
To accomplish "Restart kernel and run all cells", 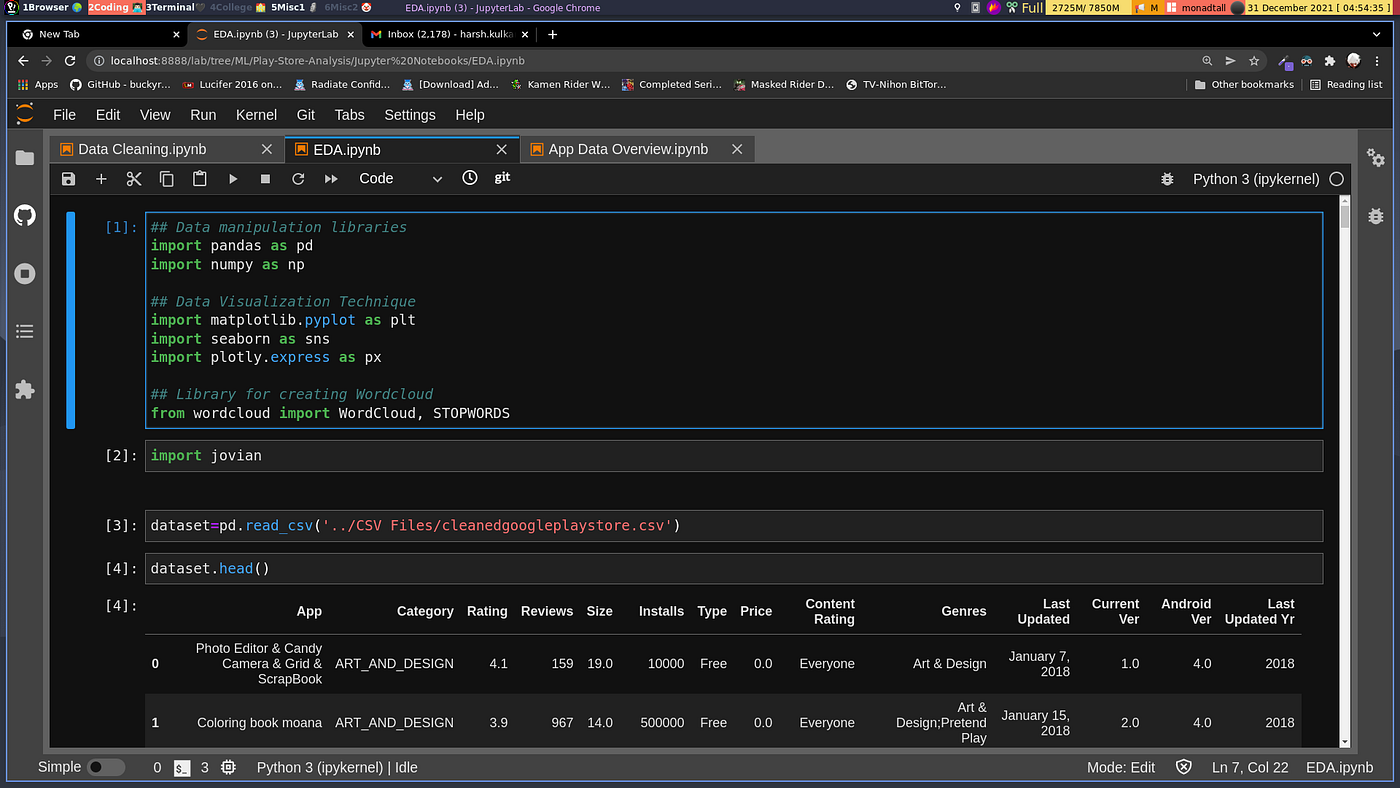I will [331, 179].
